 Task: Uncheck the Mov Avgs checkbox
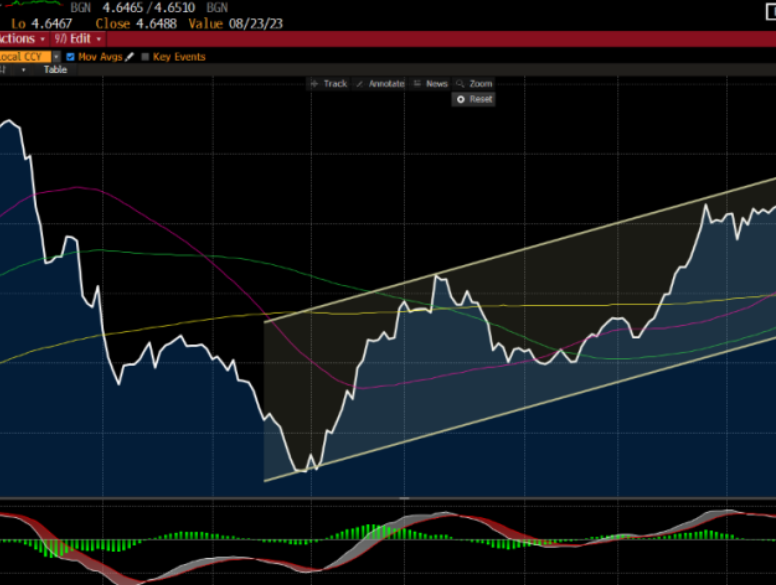coord(70,57)
